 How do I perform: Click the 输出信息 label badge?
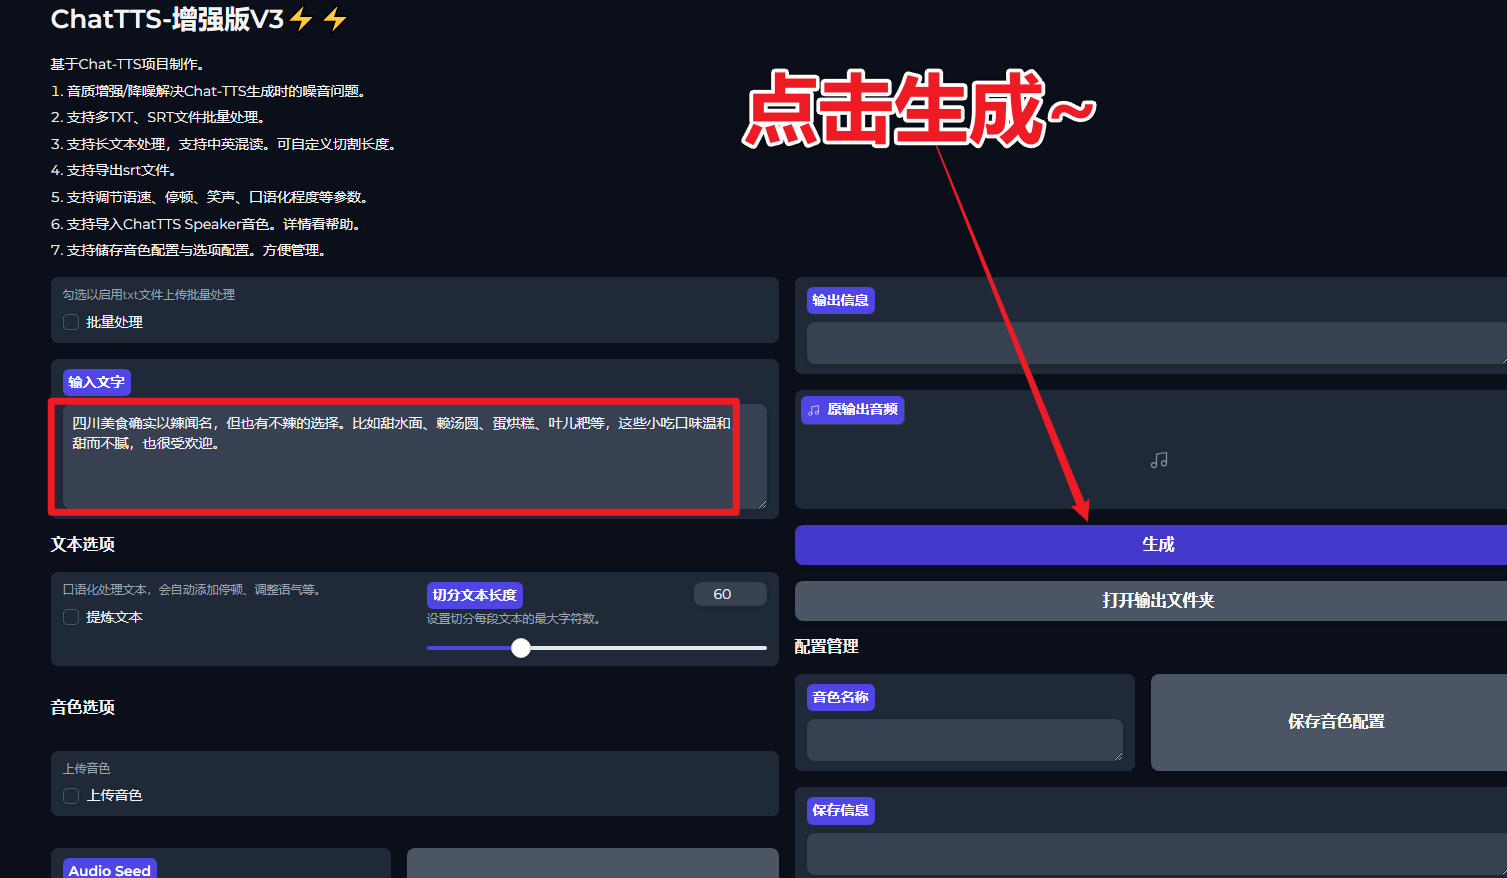(841, 300)
